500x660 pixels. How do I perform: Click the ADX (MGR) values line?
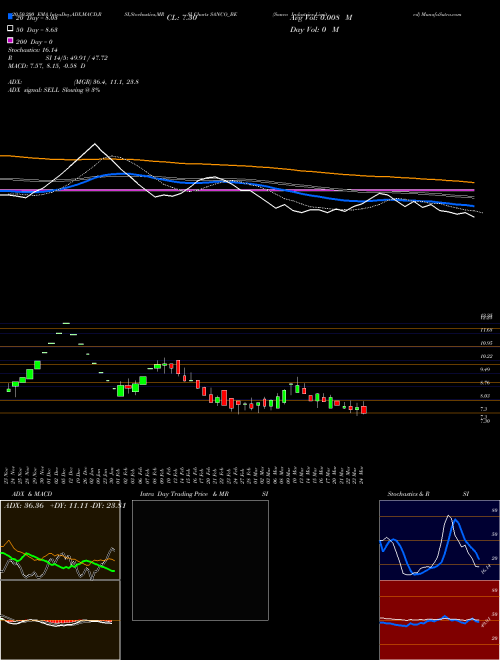73,82
